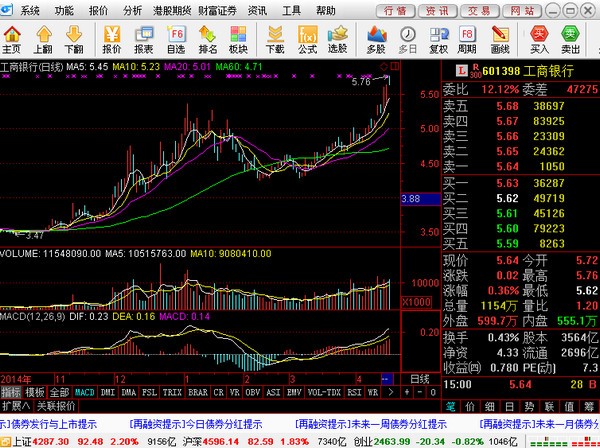The image size is (600, 448).
Task: Open the 分析 menu
Action: click(x=132, y=10)
